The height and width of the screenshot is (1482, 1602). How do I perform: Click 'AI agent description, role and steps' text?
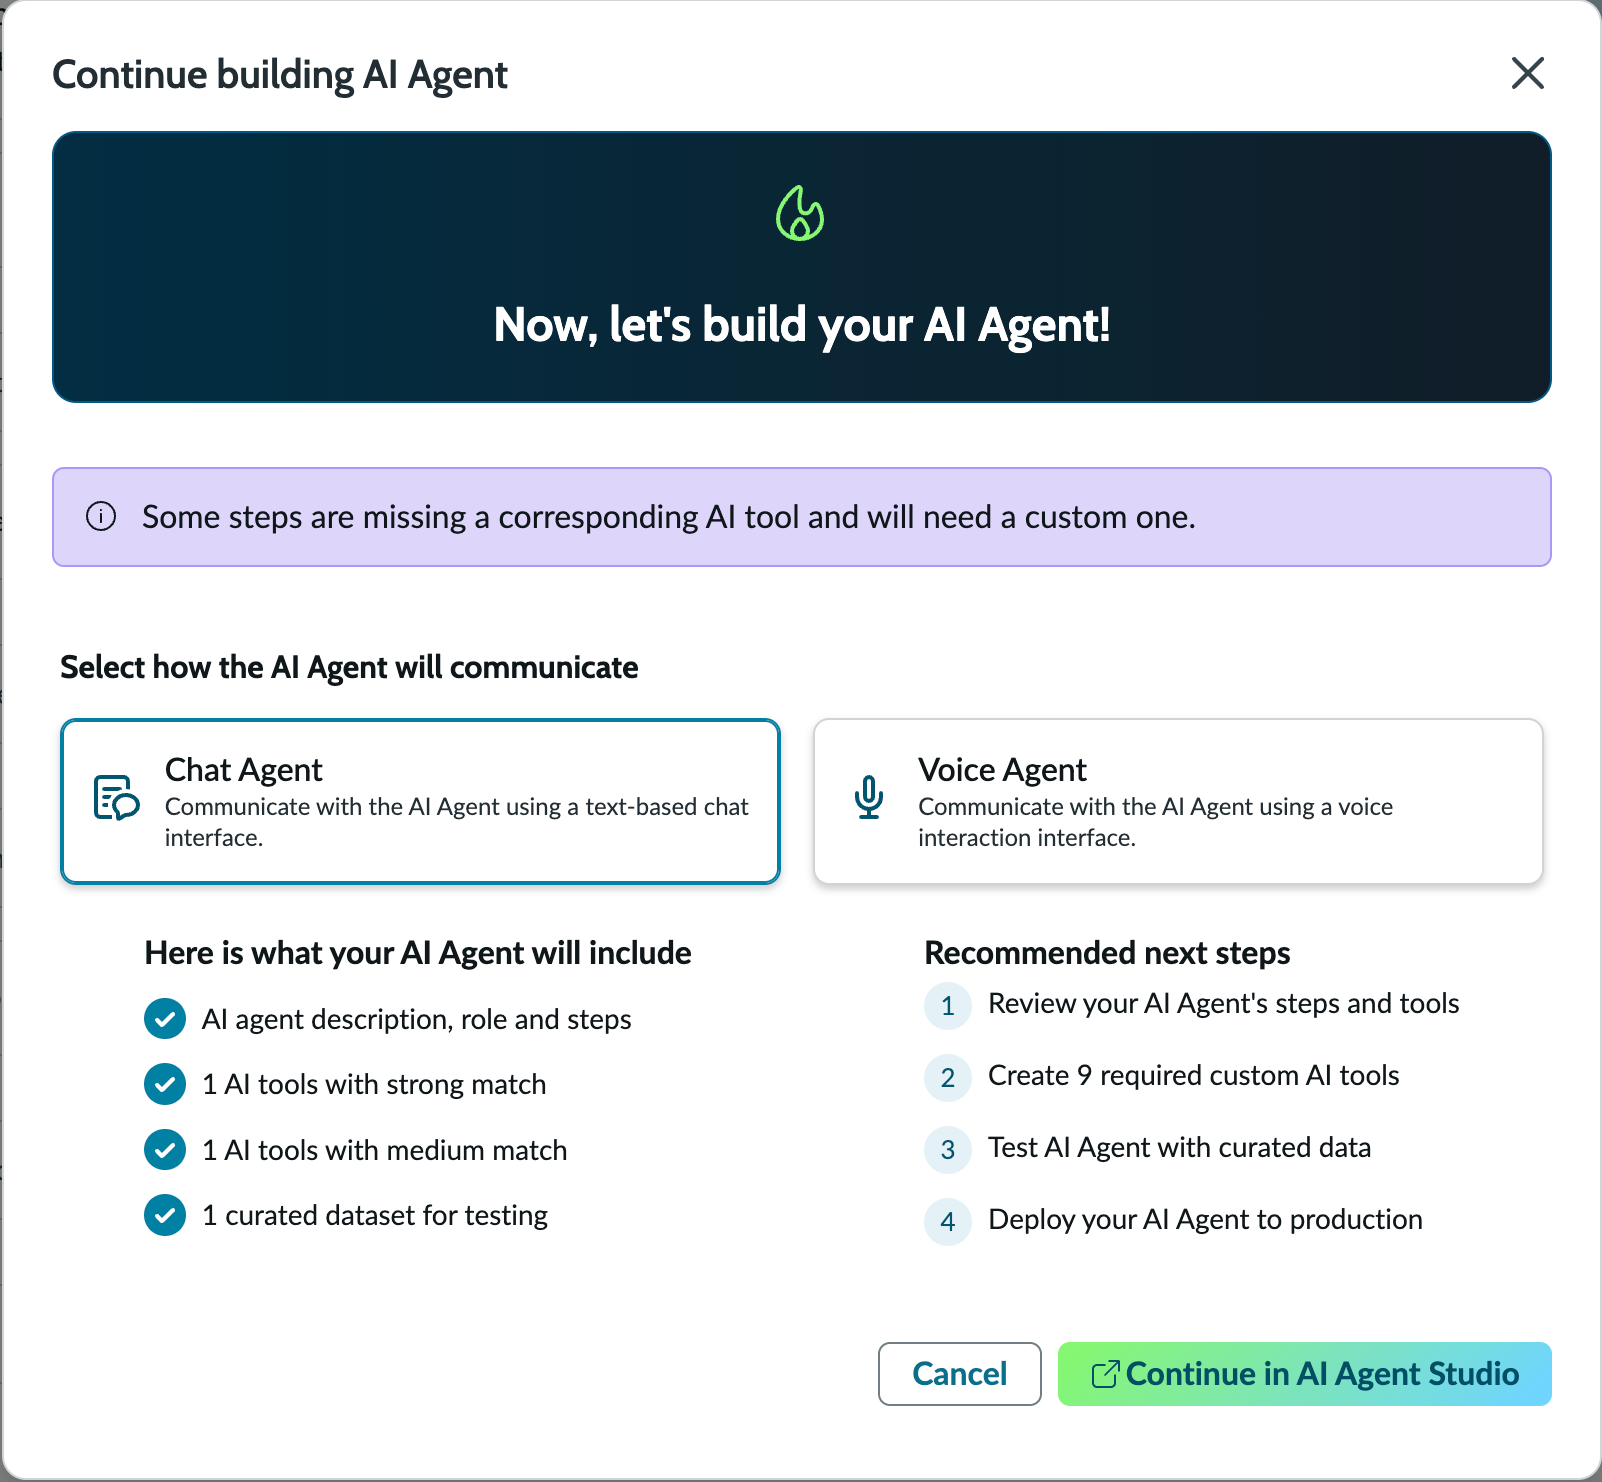click(x=417, y=1019)
